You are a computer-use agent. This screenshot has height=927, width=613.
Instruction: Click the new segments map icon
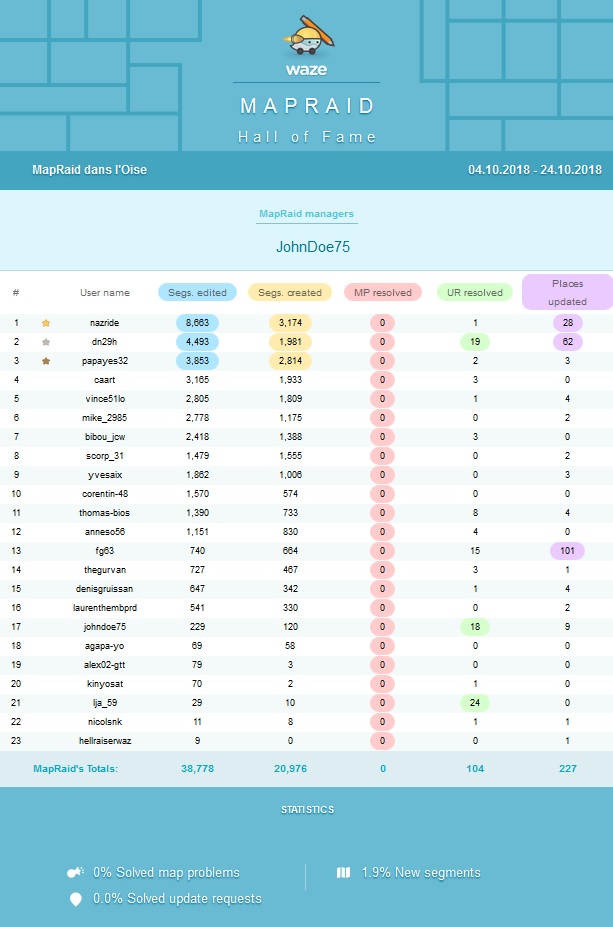[x=344, y=873]
